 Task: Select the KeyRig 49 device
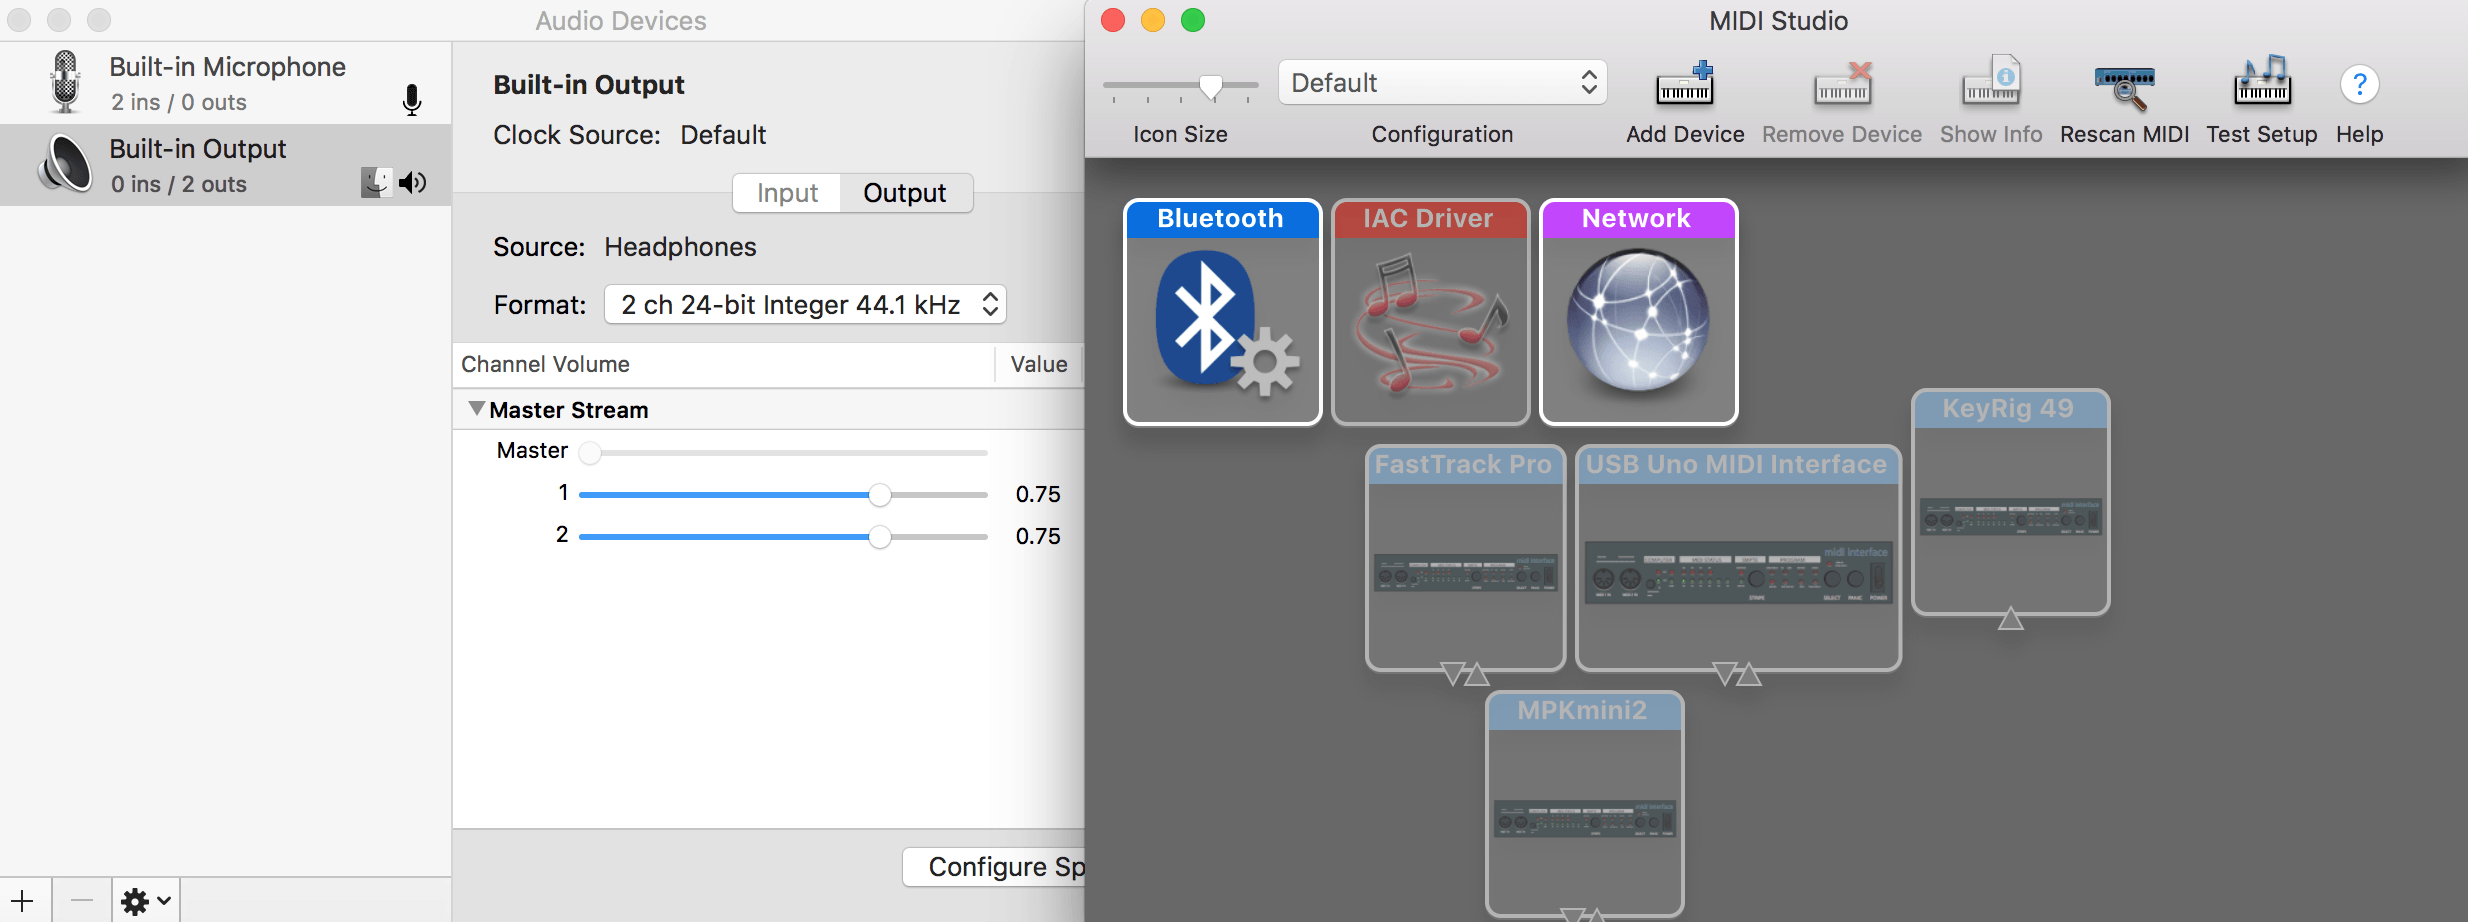point(2010,502)
